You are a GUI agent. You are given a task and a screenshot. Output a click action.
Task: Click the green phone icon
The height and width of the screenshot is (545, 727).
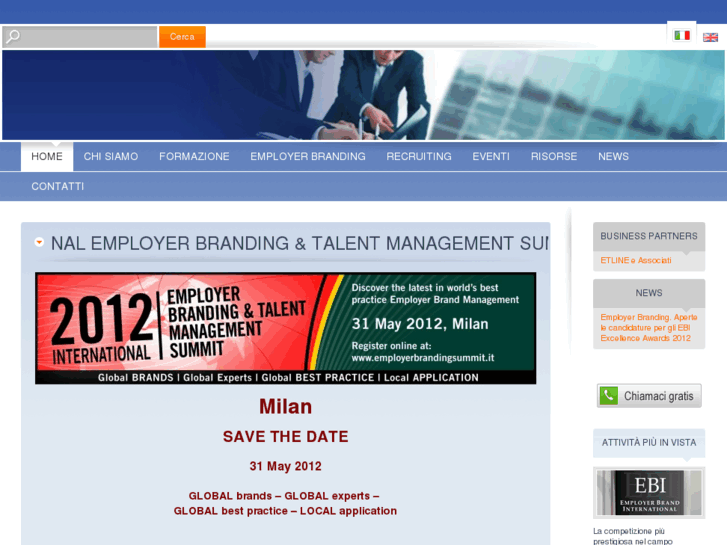[608, 396]
